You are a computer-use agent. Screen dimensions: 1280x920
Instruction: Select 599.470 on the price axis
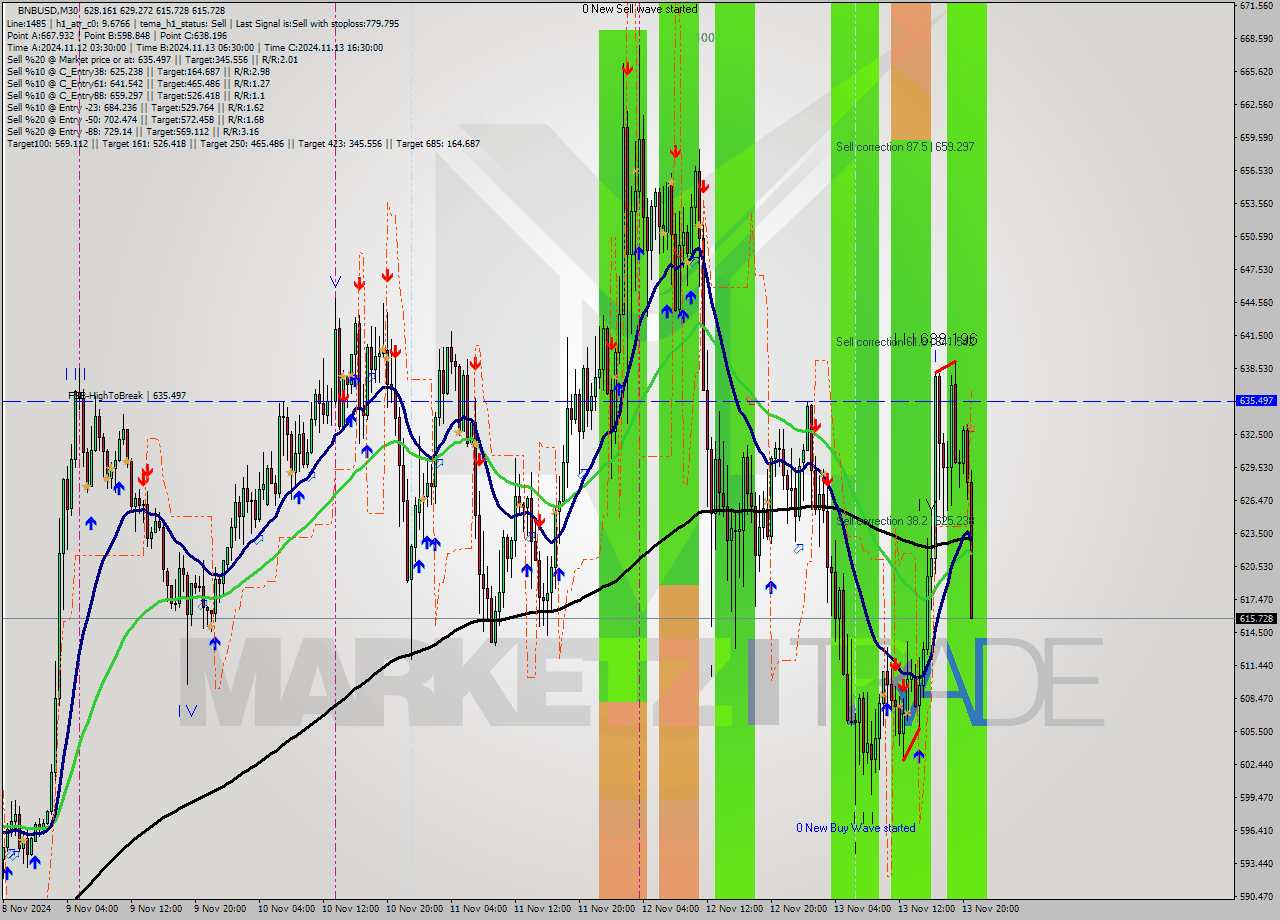1256,798
